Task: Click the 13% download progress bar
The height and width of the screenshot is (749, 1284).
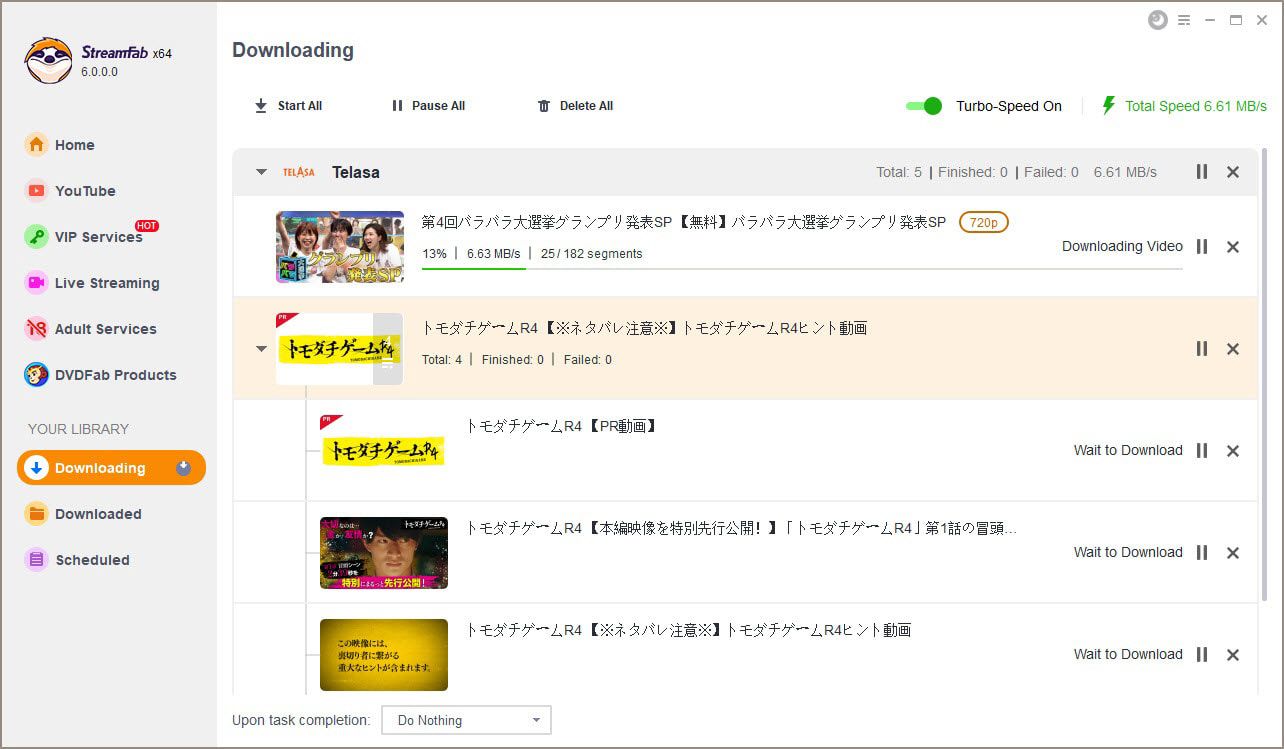Action: click(802, 268)
